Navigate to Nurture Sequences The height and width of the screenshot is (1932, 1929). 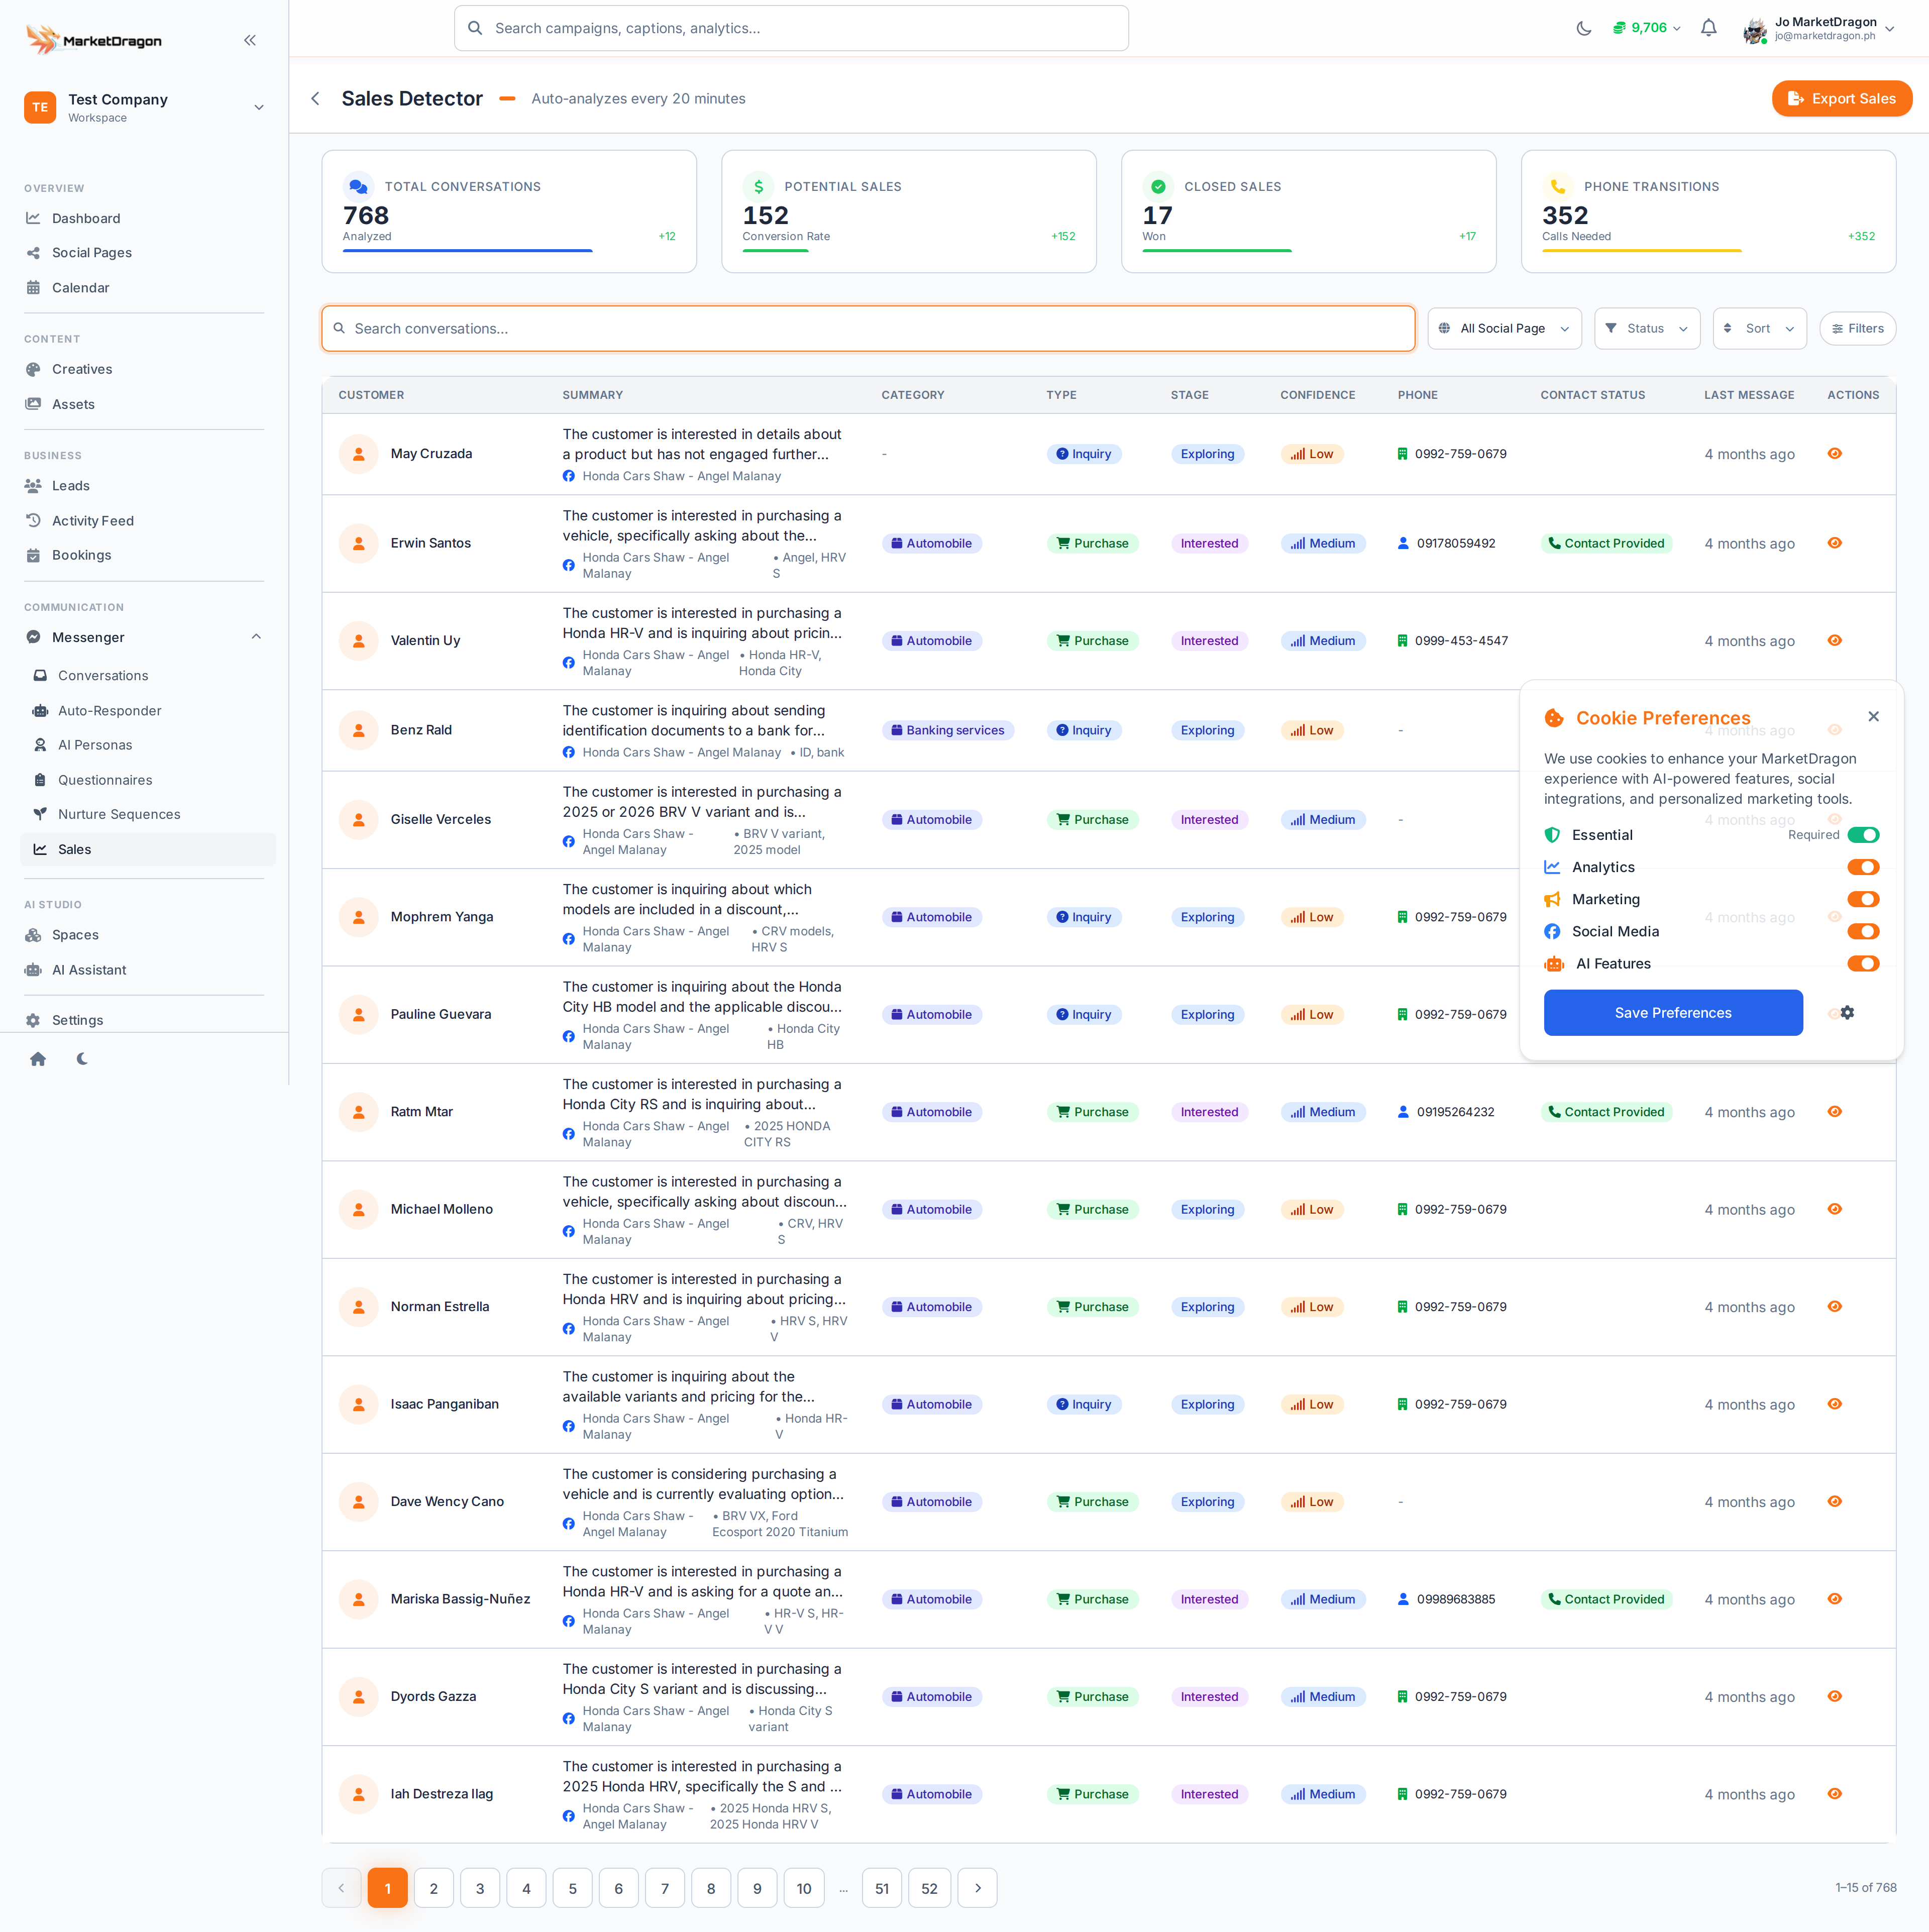tap(119, 814)
